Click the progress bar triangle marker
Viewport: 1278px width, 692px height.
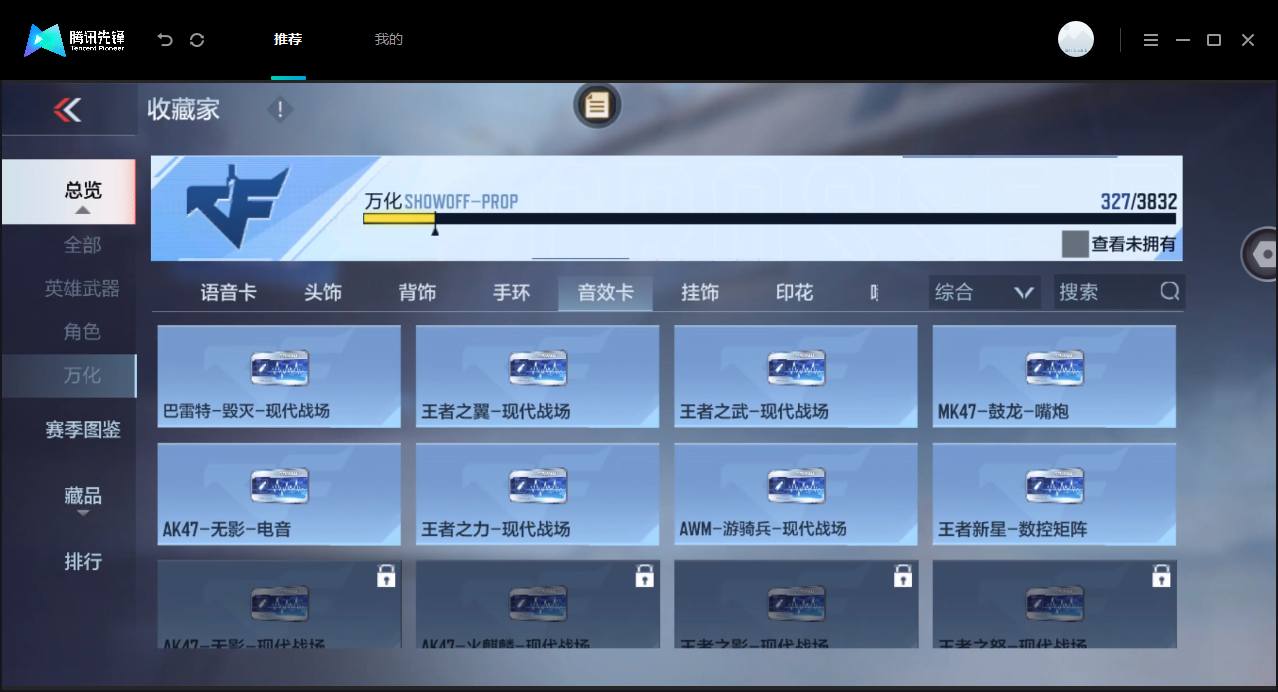click(435, 230)
